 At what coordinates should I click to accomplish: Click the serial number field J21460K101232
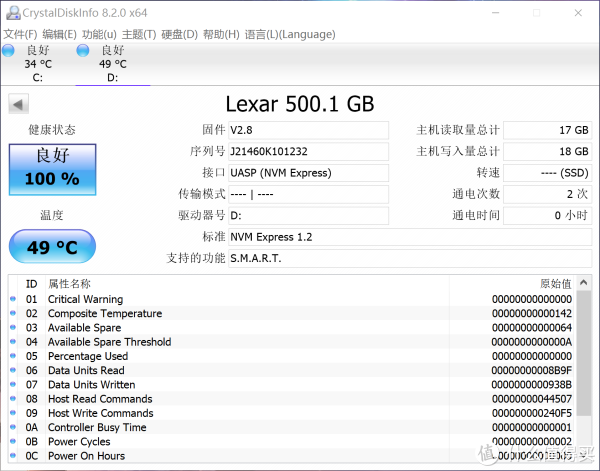tap(308, 152)
